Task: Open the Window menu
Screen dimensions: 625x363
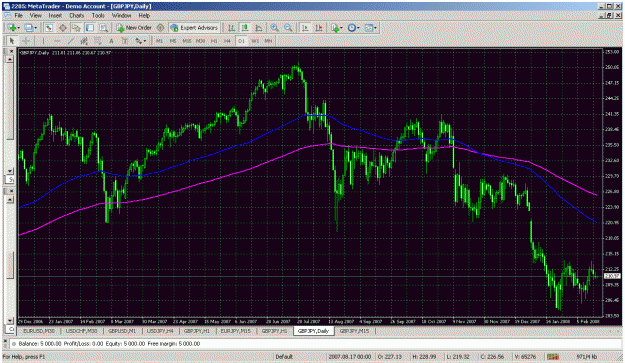Action: pyautogui.click(x=122, y=16)
